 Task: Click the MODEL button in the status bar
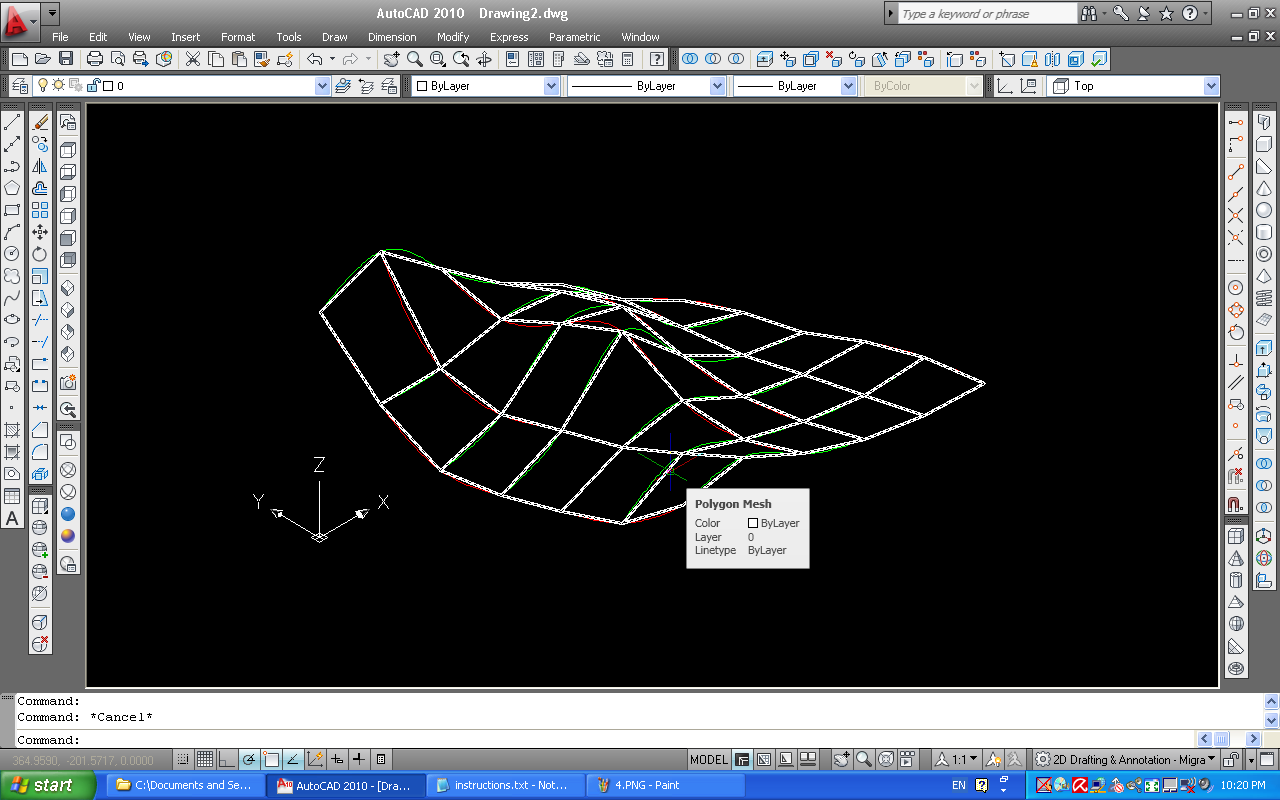(708, 760)
